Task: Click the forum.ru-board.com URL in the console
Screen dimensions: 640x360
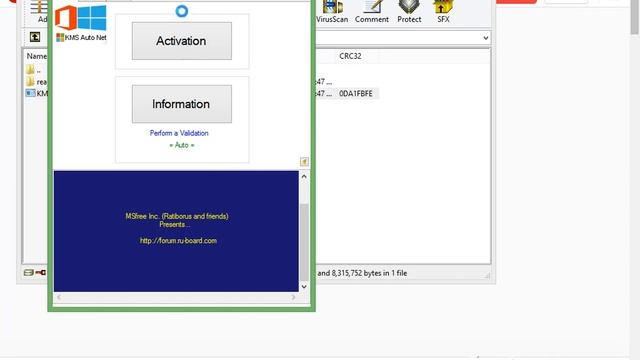Action: (178, 241)
